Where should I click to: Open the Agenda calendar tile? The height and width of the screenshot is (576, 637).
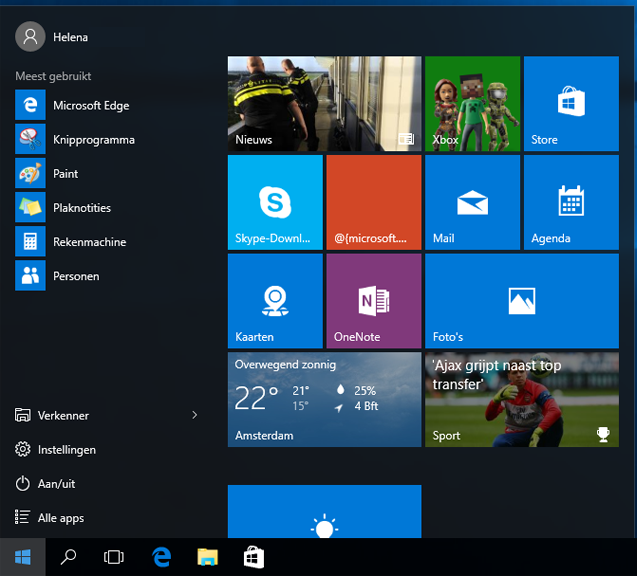point(571,202)
